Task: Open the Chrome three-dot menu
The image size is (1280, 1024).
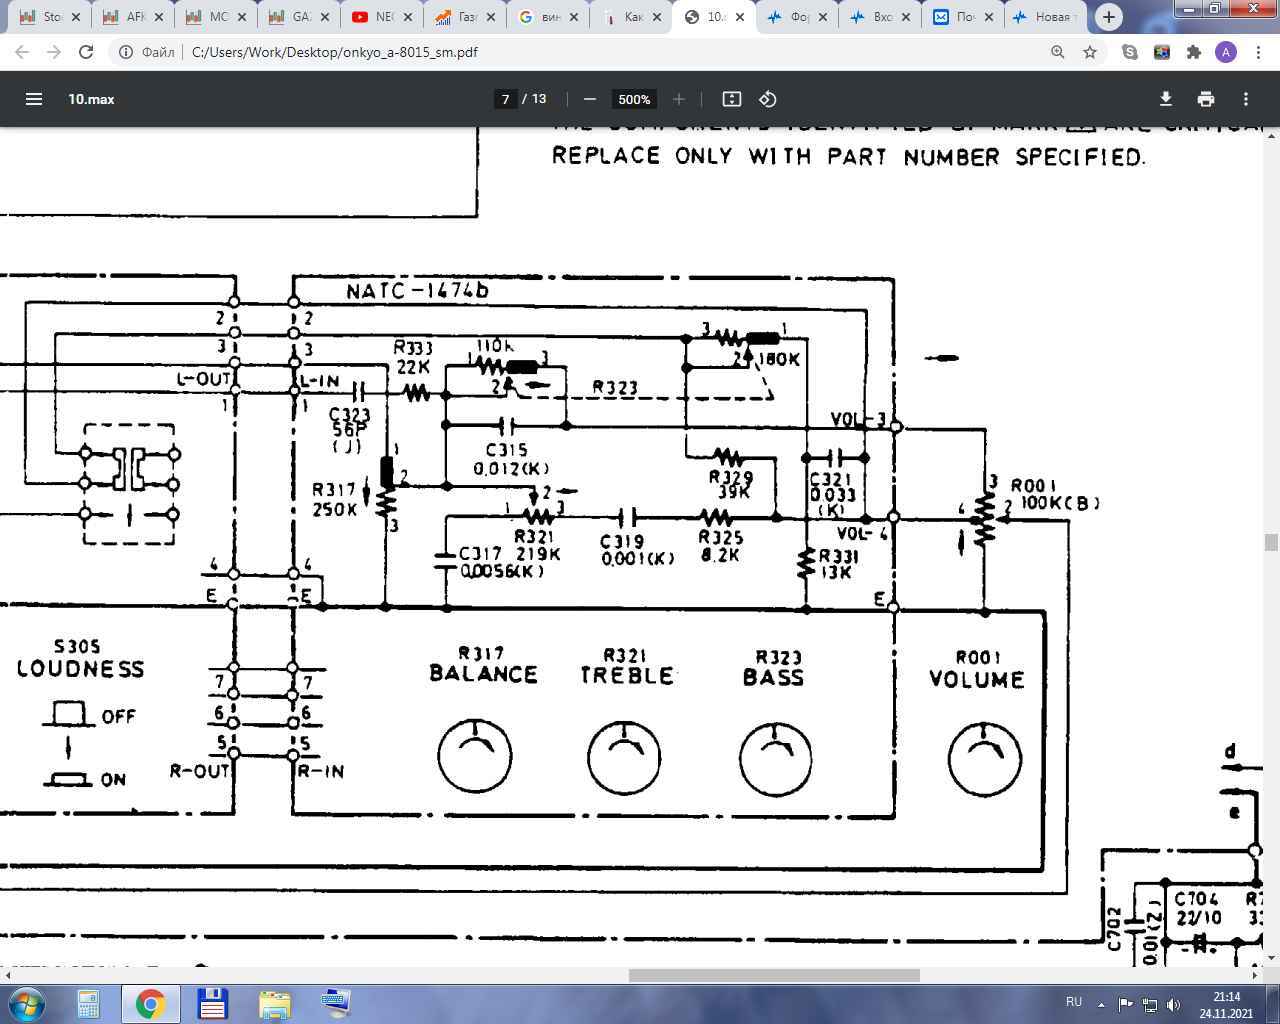Action: click(x=1258, y=52)
